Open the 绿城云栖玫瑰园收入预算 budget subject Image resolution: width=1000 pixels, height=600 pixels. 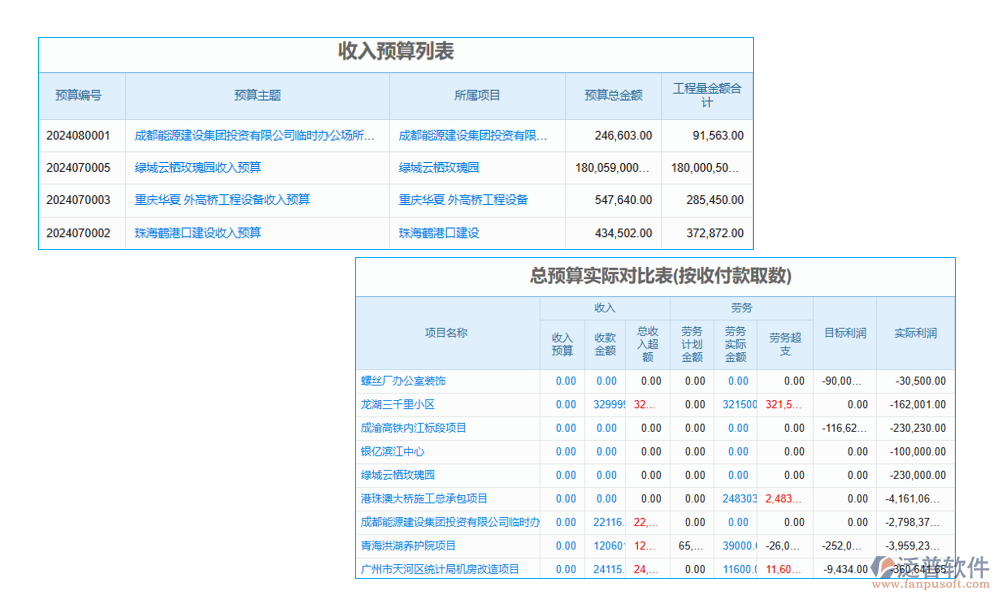click(197, 166)
